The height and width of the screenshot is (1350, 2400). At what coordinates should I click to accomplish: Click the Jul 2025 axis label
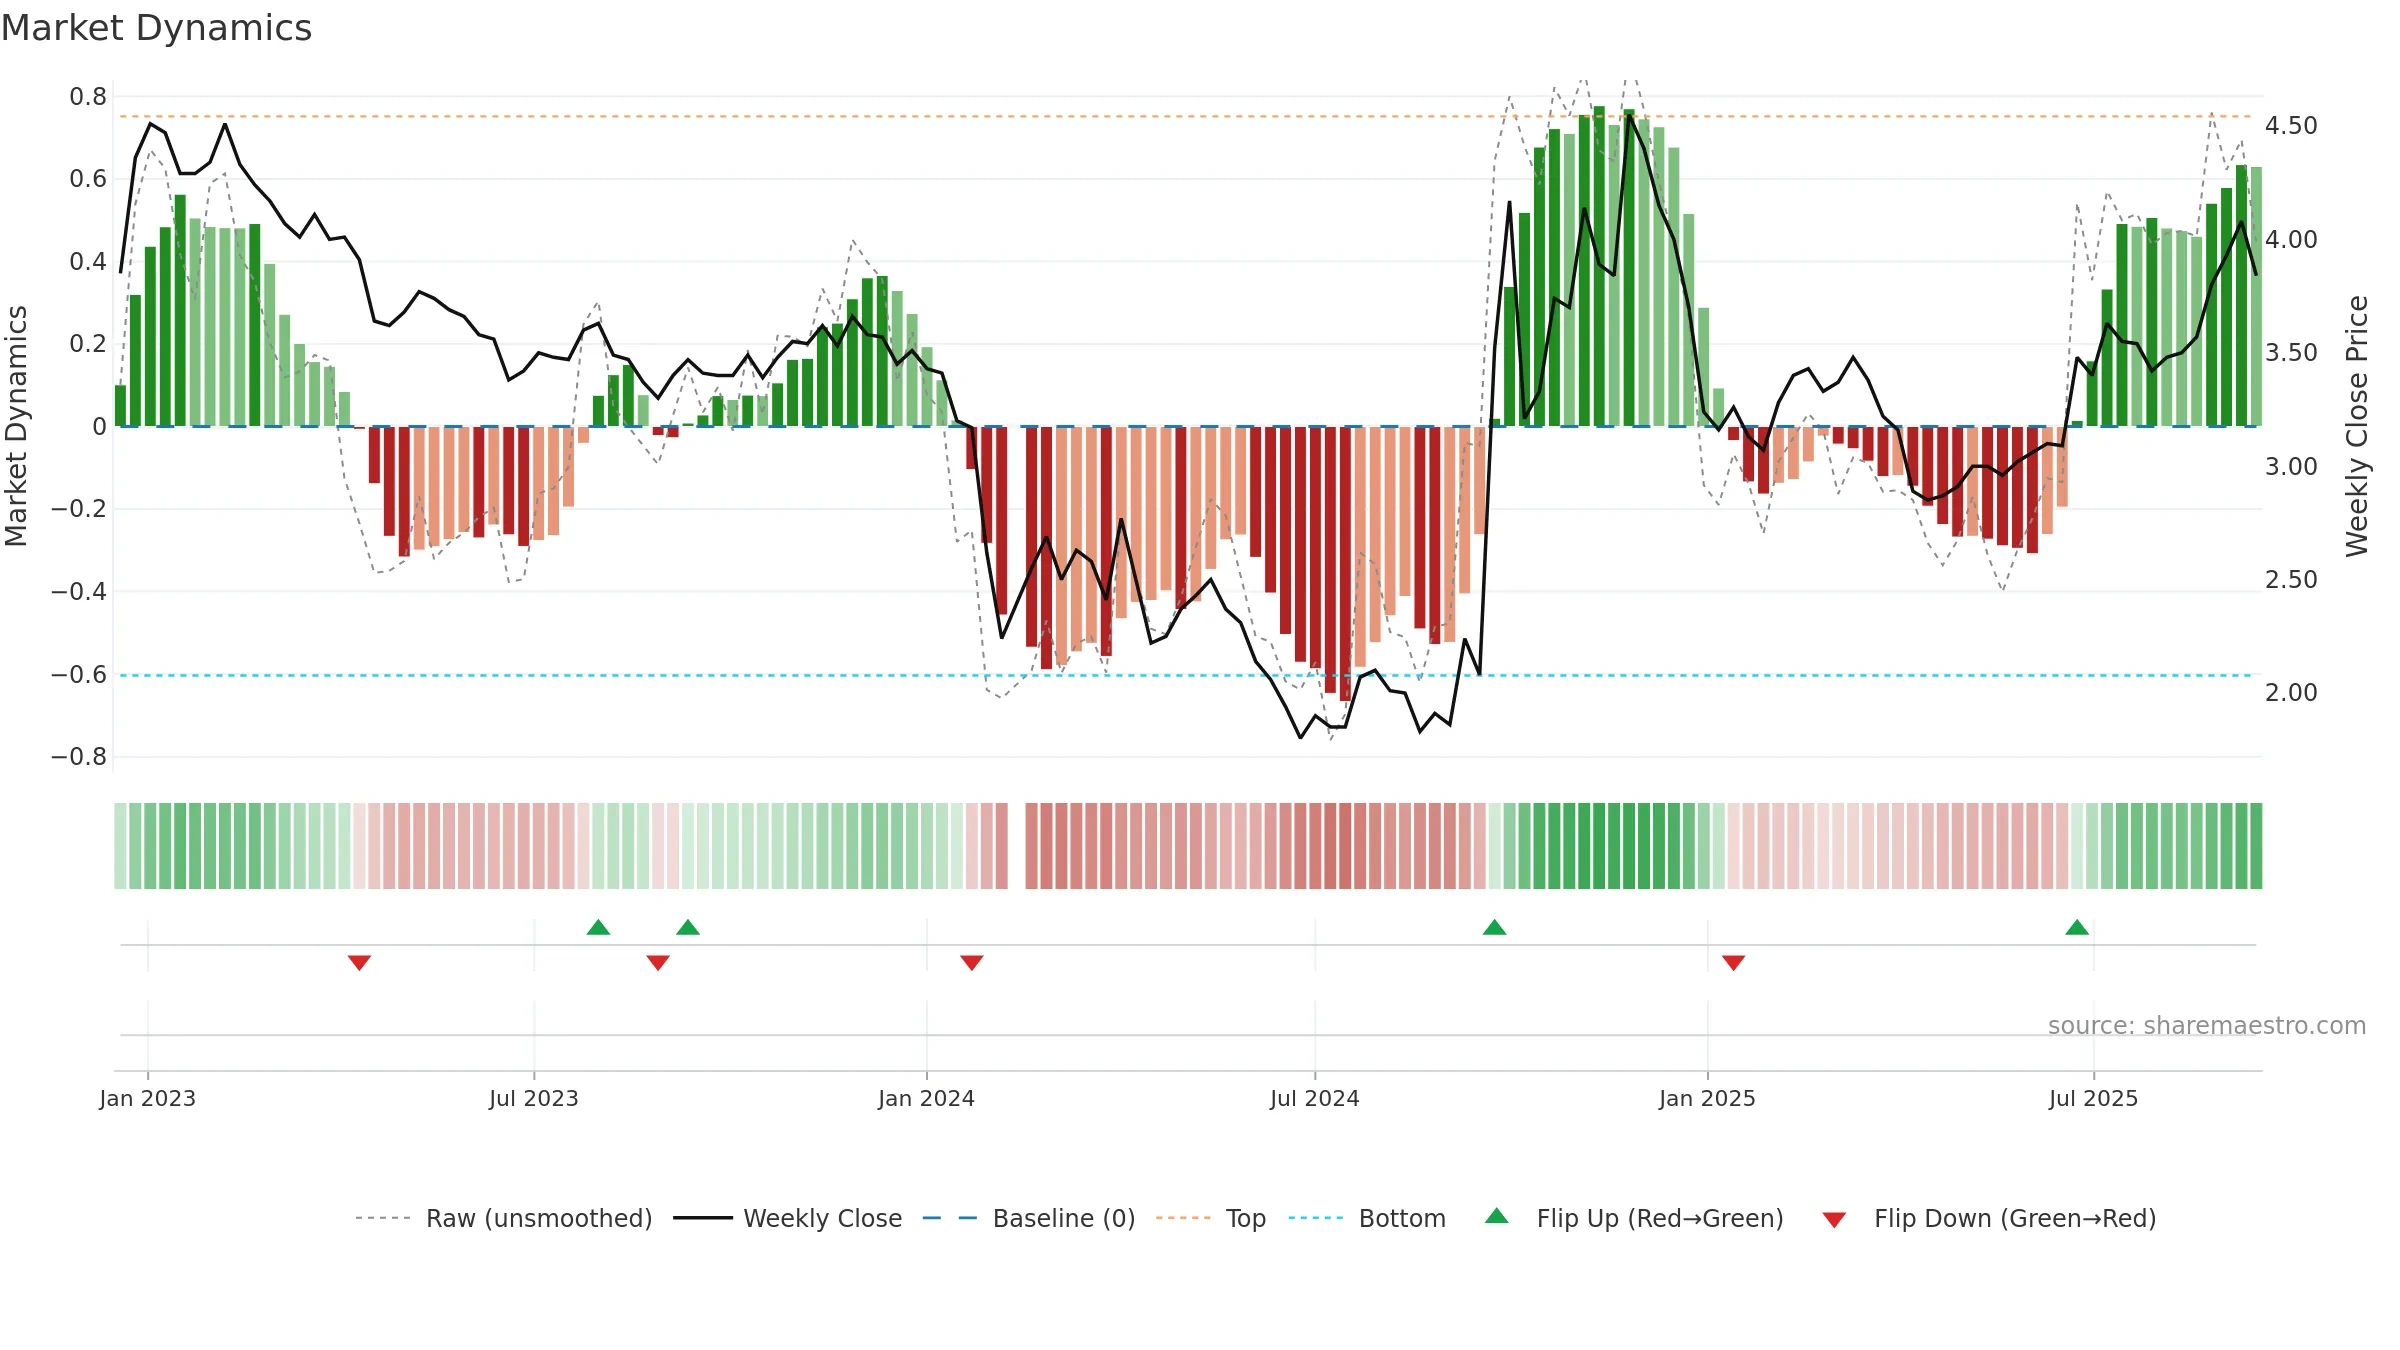[x=2094, y=1099]
